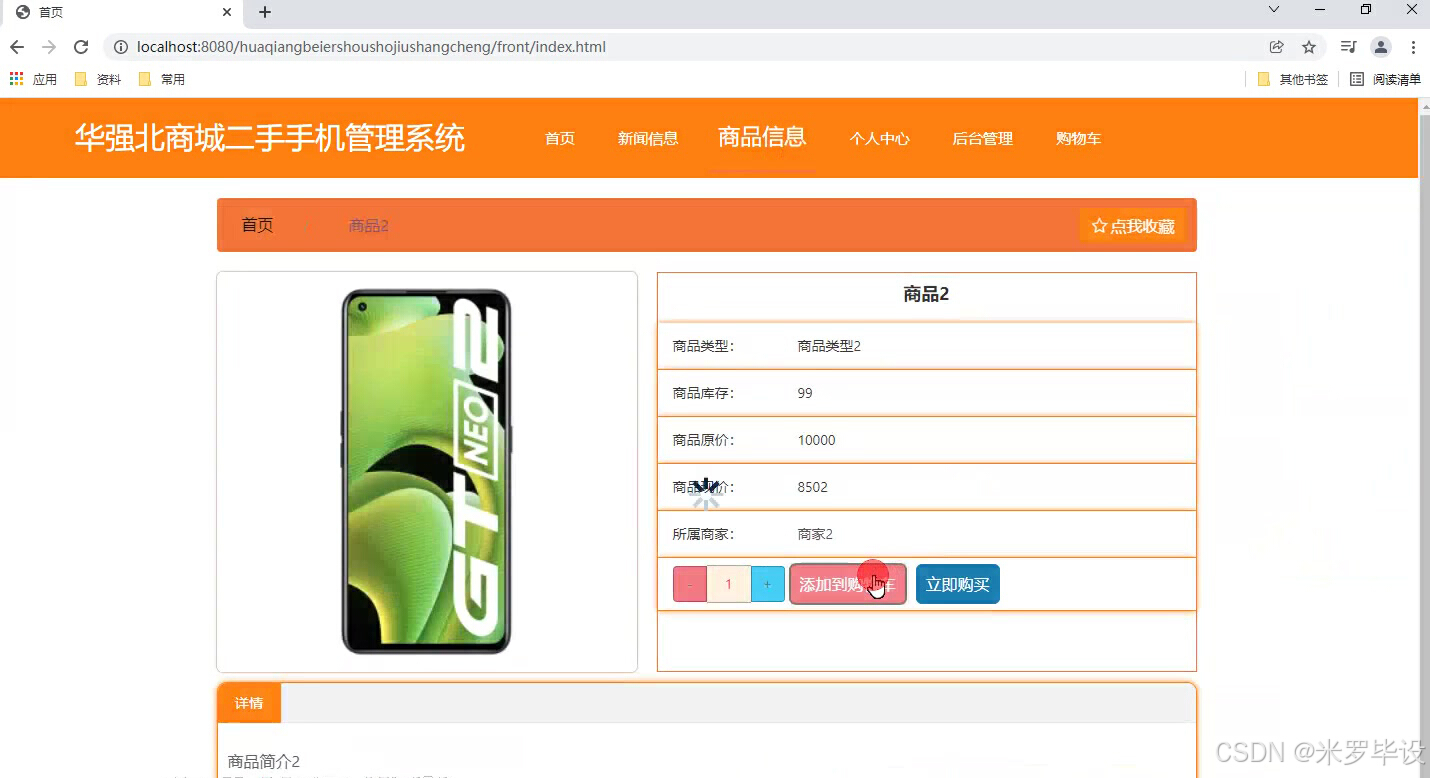This screenshot has width=1430, height=778.
Task: Open 后台管理 in the navigation menu
Action: point(983,138)
